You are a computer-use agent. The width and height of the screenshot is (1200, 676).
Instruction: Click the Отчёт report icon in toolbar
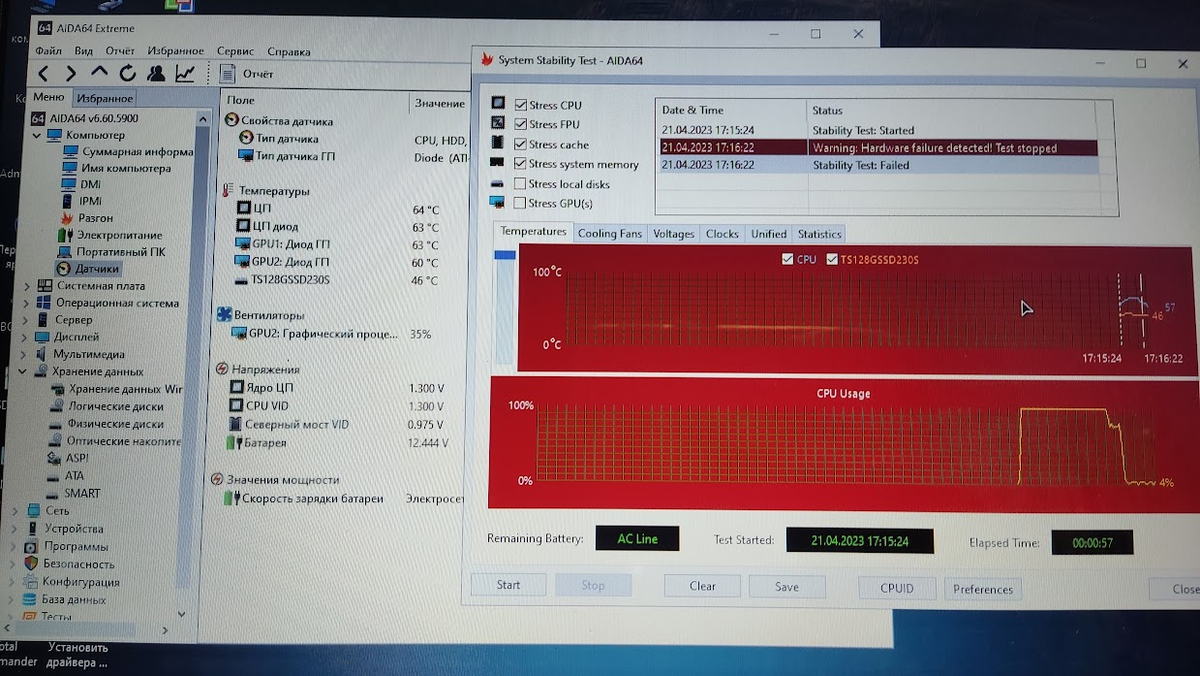click(227, 73)
